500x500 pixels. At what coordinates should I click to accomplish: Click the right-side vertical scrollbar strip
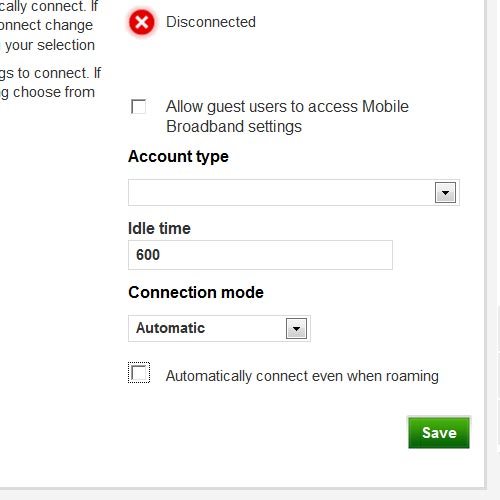494,245
